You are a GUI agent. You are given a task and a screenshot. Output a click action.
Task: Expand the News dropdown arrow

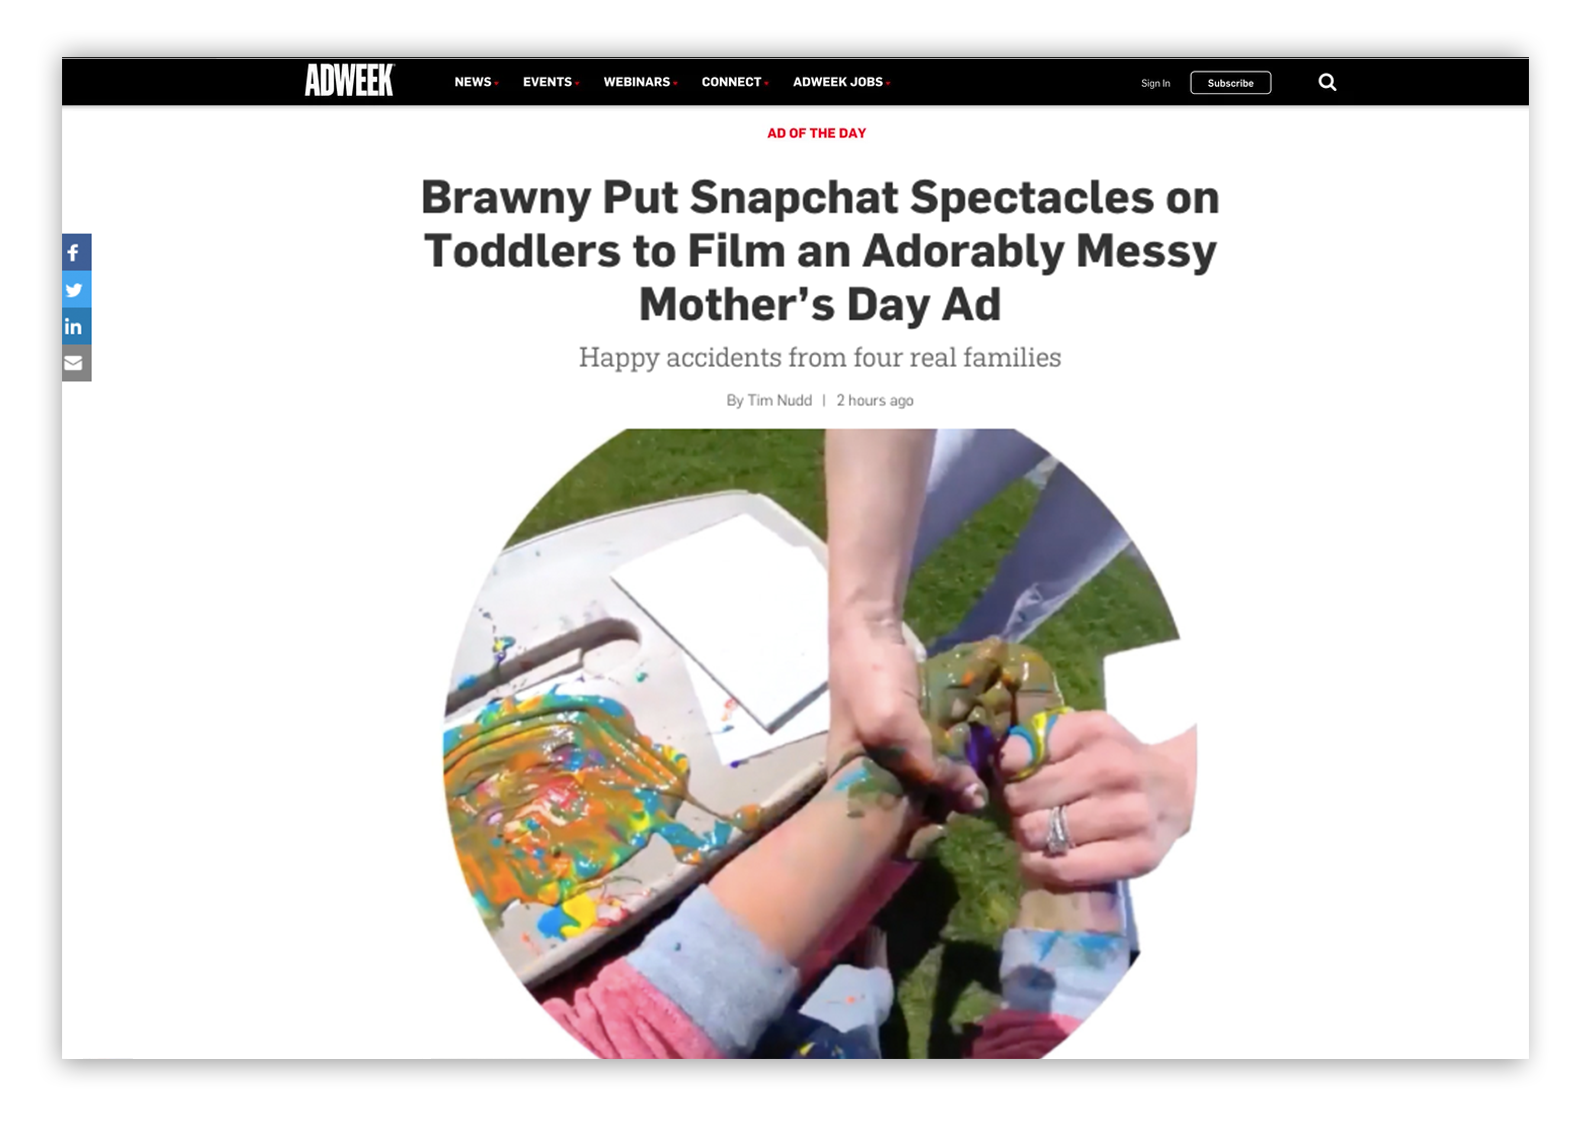pos(497,84)
